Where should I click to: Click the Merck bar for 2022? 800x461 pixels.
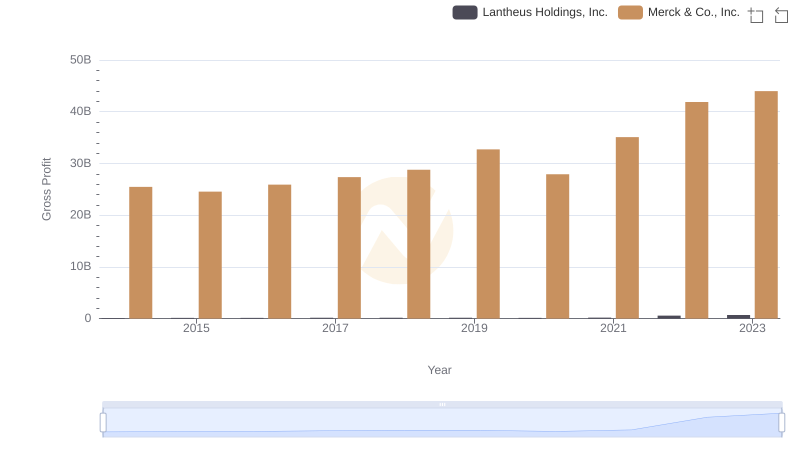(x=696, y=210)
